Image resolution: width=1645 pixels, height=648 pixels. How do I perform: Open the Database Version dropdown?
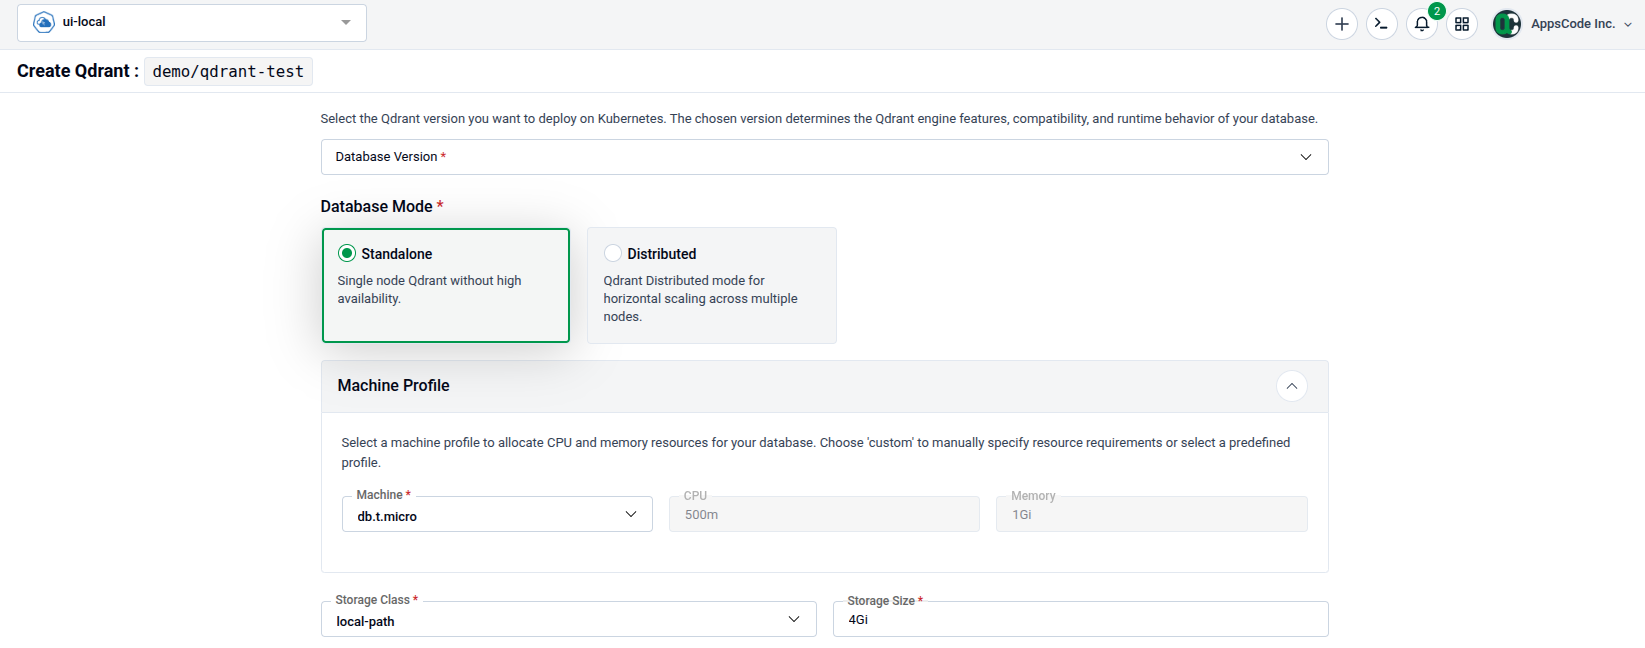coord(824,157)
